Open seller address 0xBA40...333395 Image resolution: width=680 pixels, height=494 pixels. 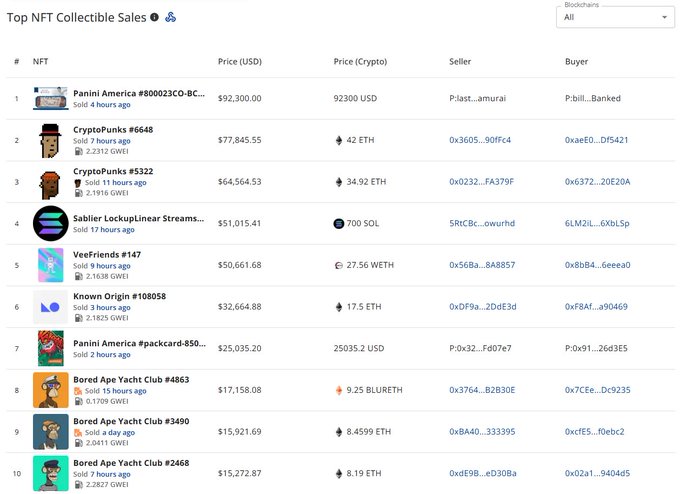pos(482,432)
